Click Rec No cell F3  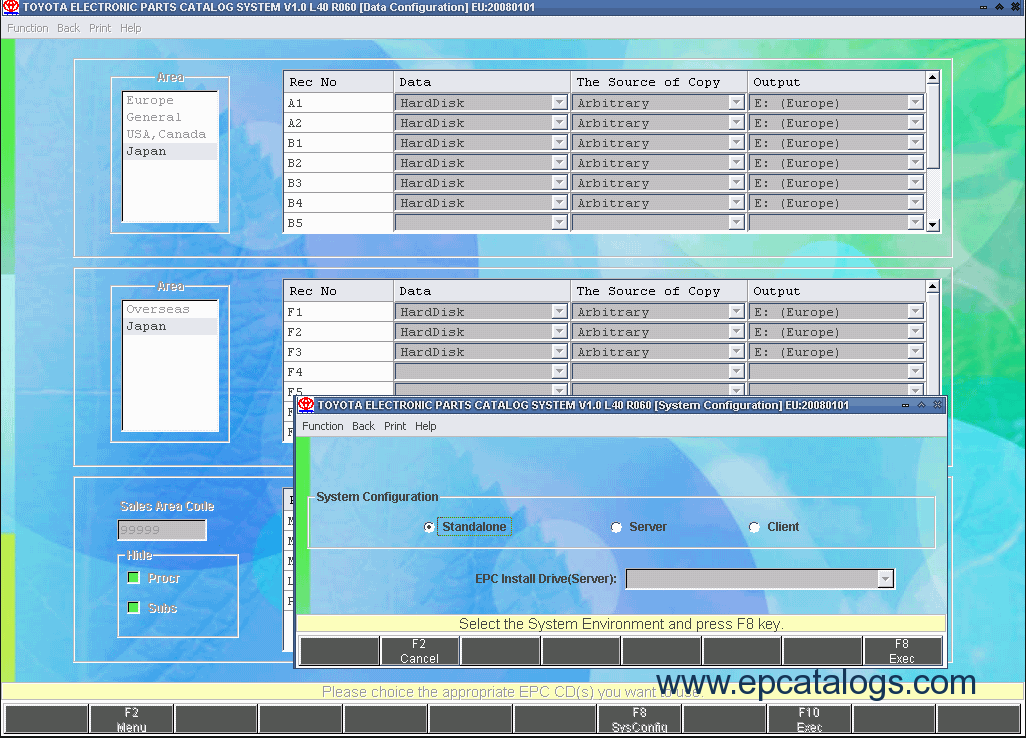(x=338, y=352)
